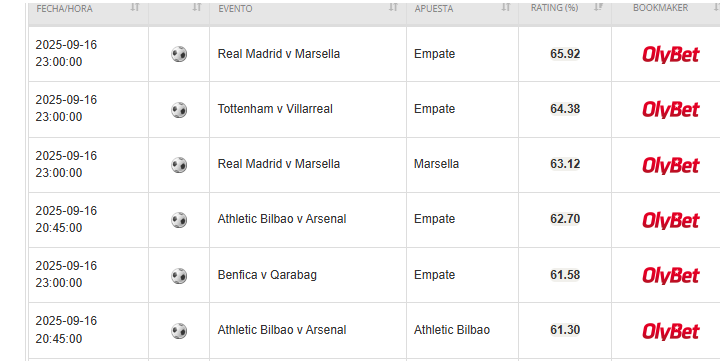Click OlyBet logo in Real Madrid Empate row
The image size is (723, 364).
coord(671,54)
